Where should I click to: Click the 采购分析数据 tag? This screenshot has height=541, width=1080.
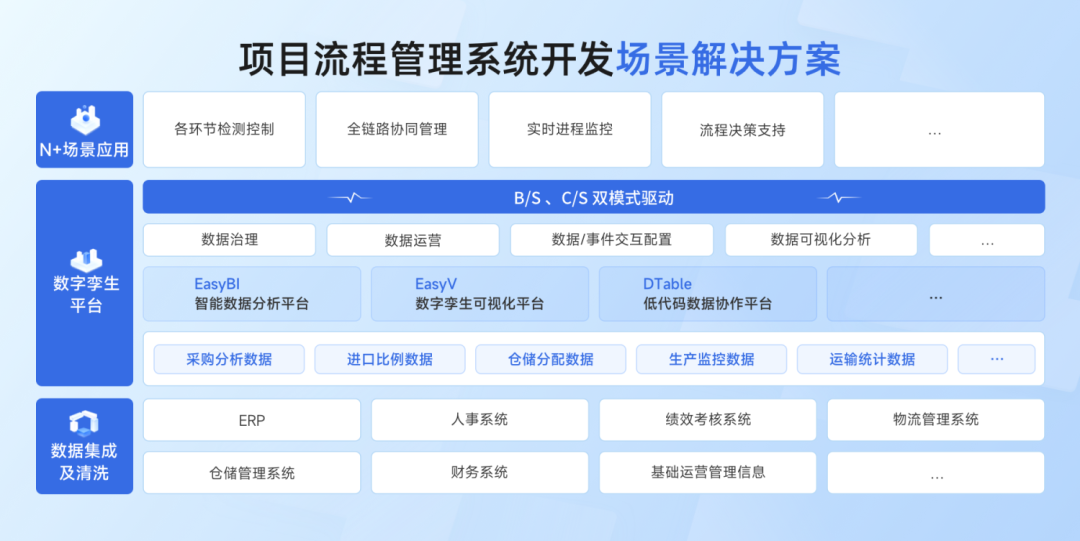click(229, 359)
